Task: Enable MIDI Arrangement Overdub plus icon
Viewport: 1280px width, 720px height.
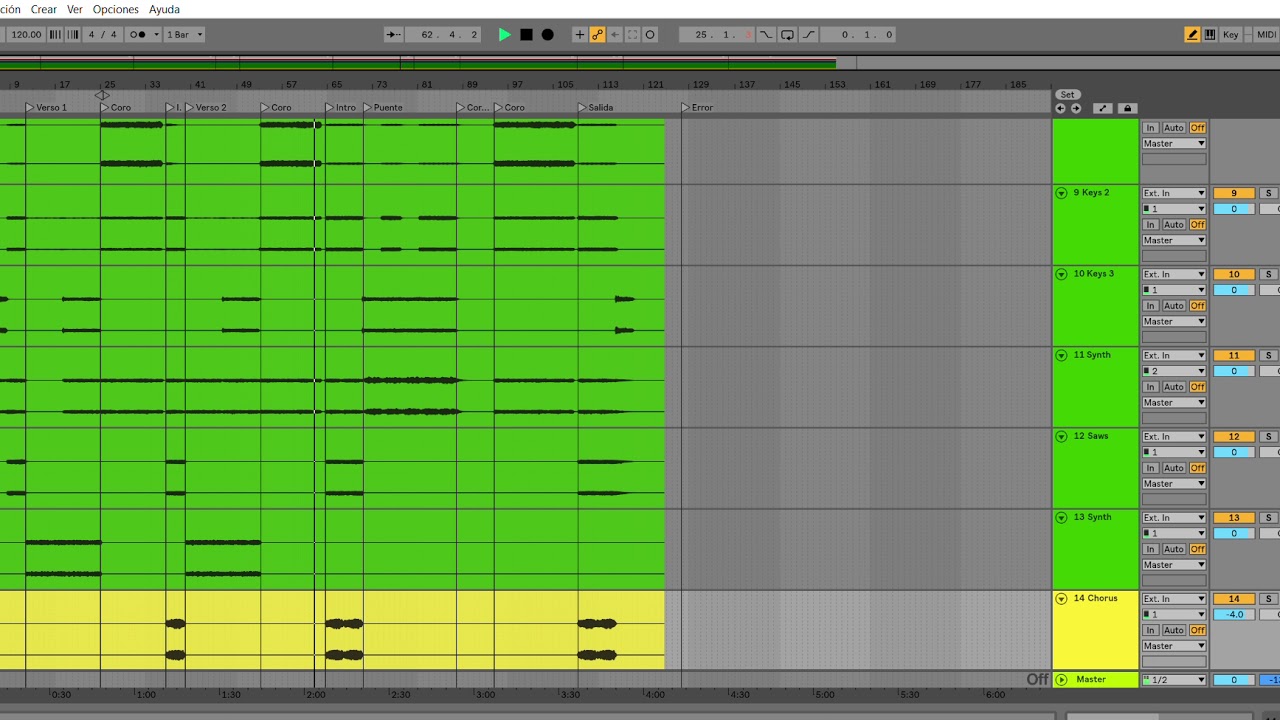Action: [579, 34]
